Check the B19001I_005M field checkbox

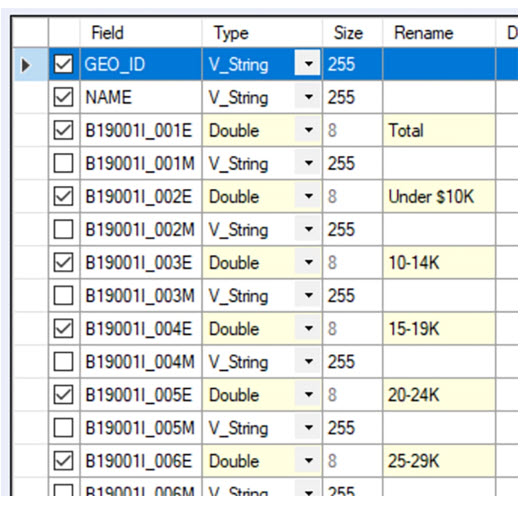click(x=63, y=427)
